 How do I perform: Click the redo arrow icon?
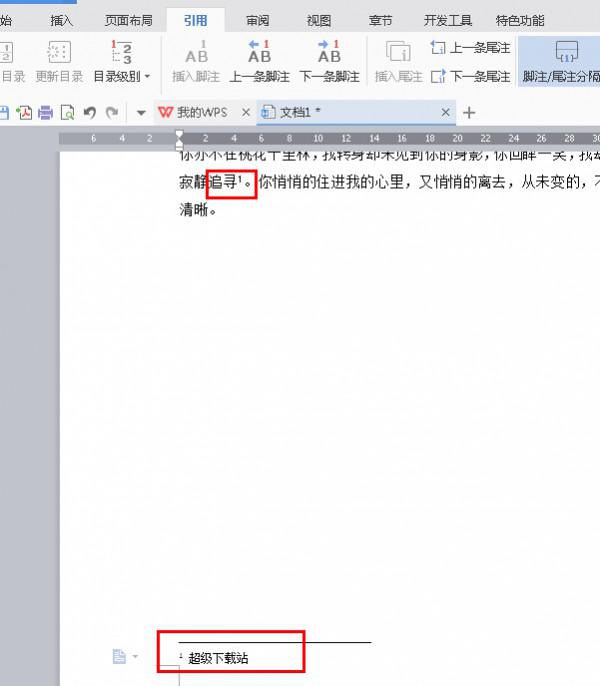[112, 113]
